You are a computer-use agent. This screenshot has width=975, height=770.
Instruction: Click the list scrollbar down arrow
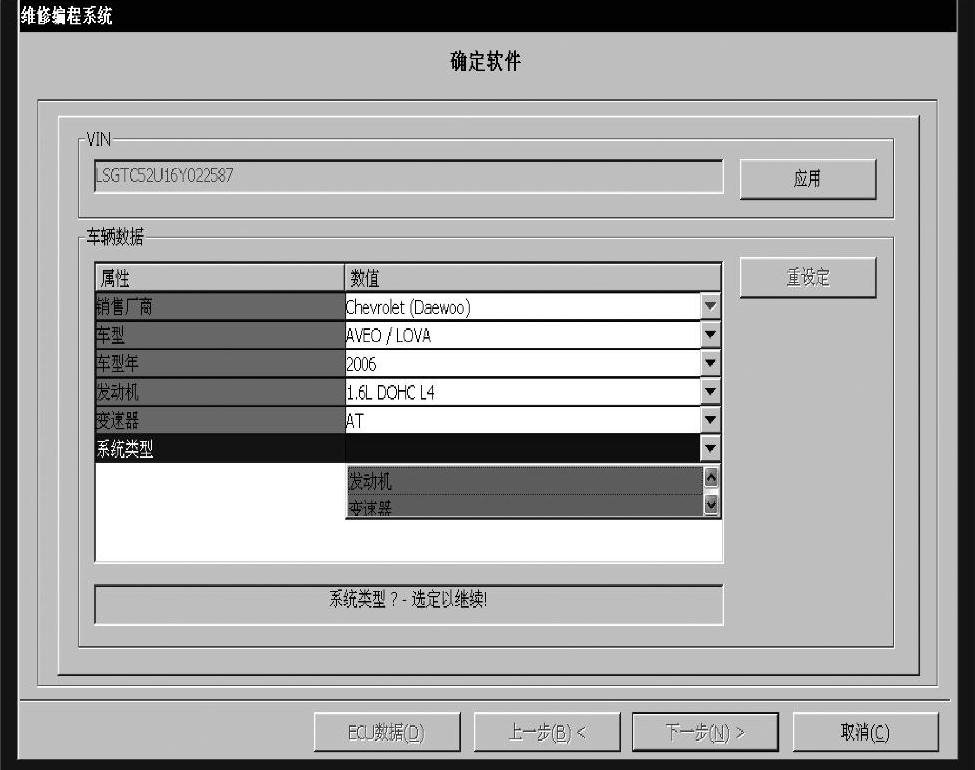pyautogui.click(x=711, y=506)
